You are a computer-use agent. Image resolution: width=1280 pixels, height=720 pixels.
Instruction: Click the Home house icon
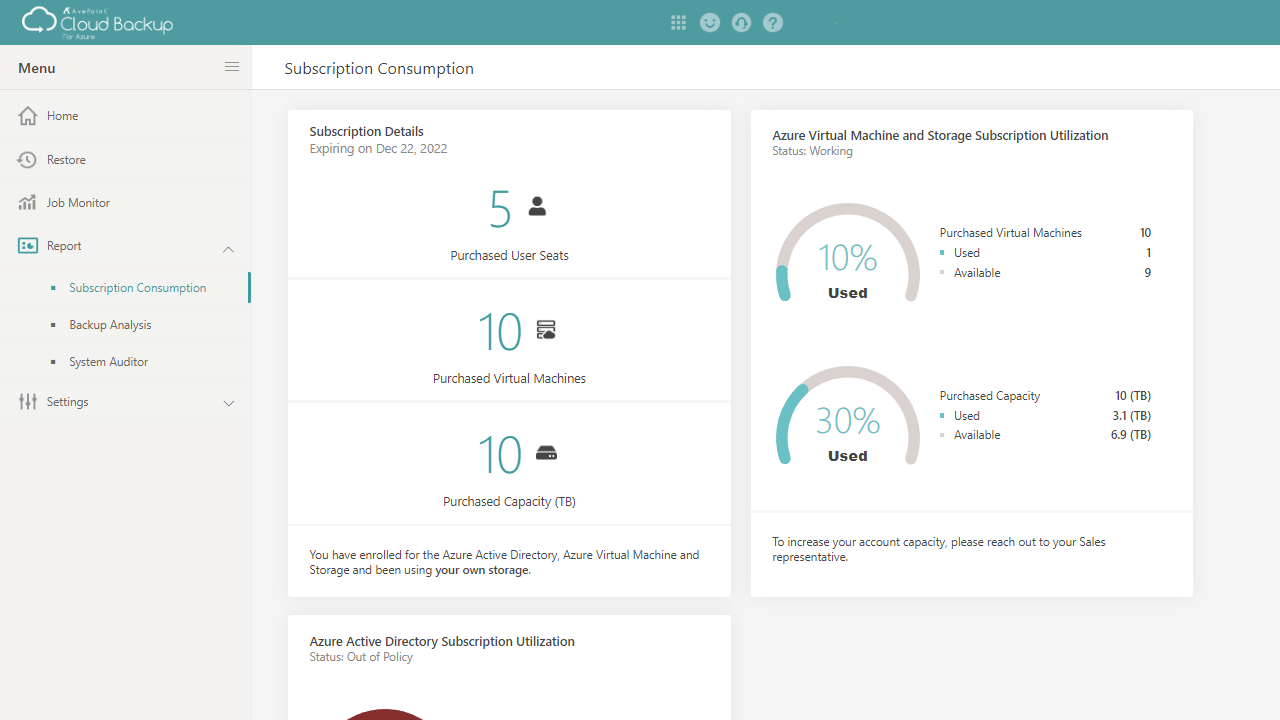click(x=28, y=116)
